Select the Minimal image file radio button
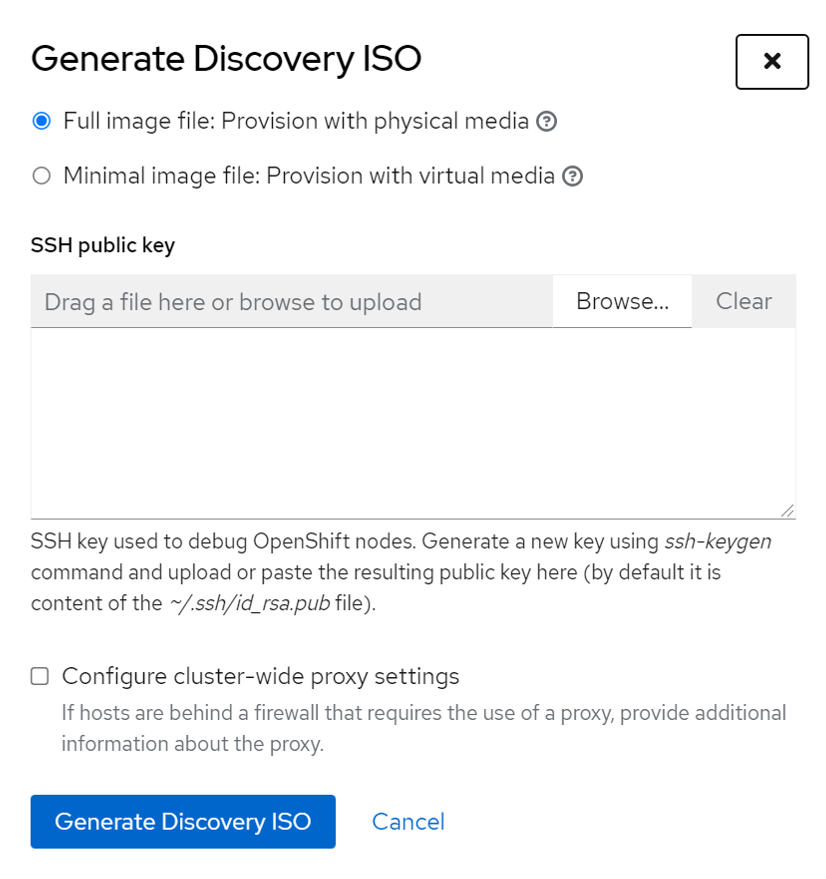This screenshot has width=826, height=879. [41, 177]
